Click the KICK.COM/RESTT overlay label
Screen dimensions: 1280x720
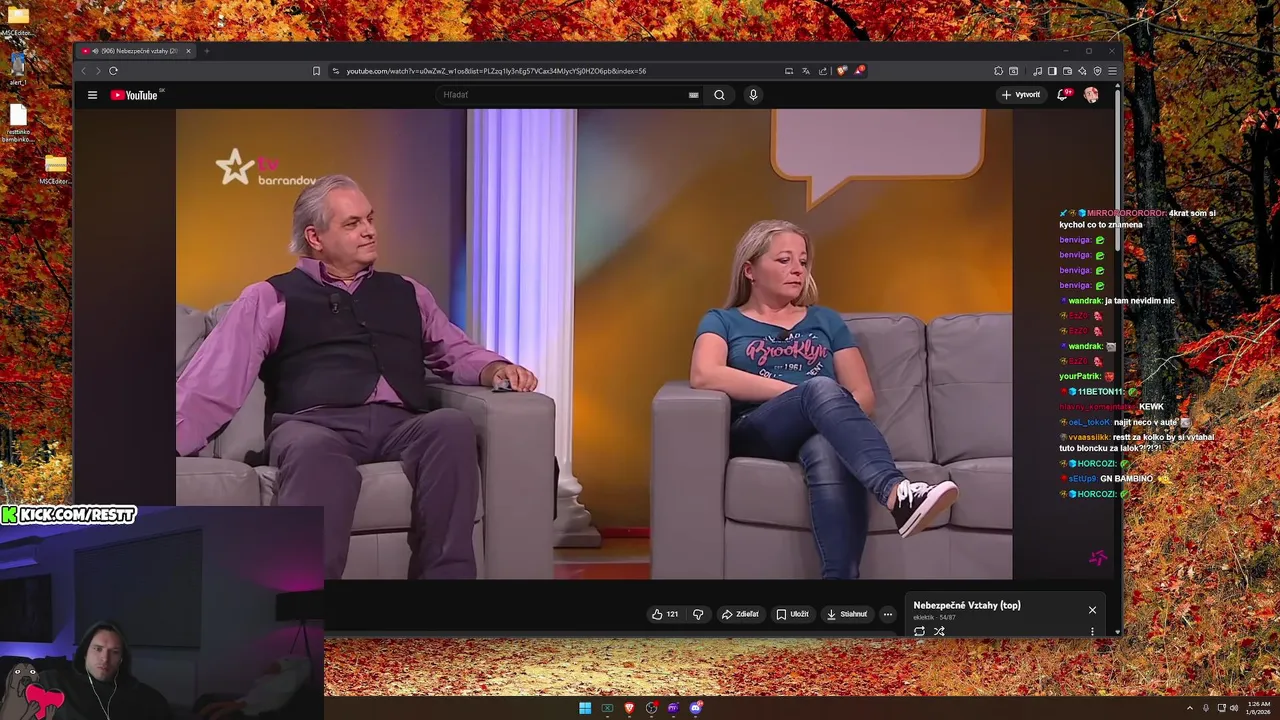(68, 515)
